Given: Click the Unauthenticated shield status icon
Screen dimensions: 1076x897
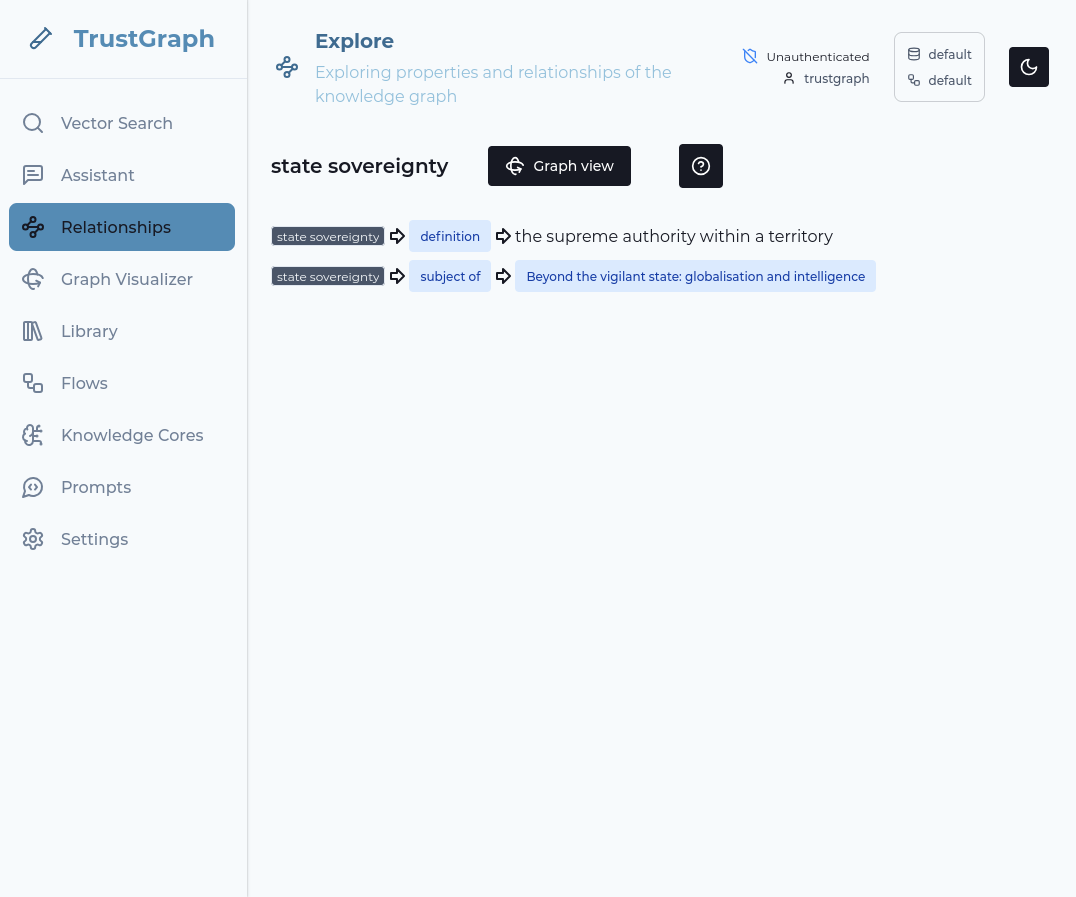Looking at the screenshot, I should [750, 56].
